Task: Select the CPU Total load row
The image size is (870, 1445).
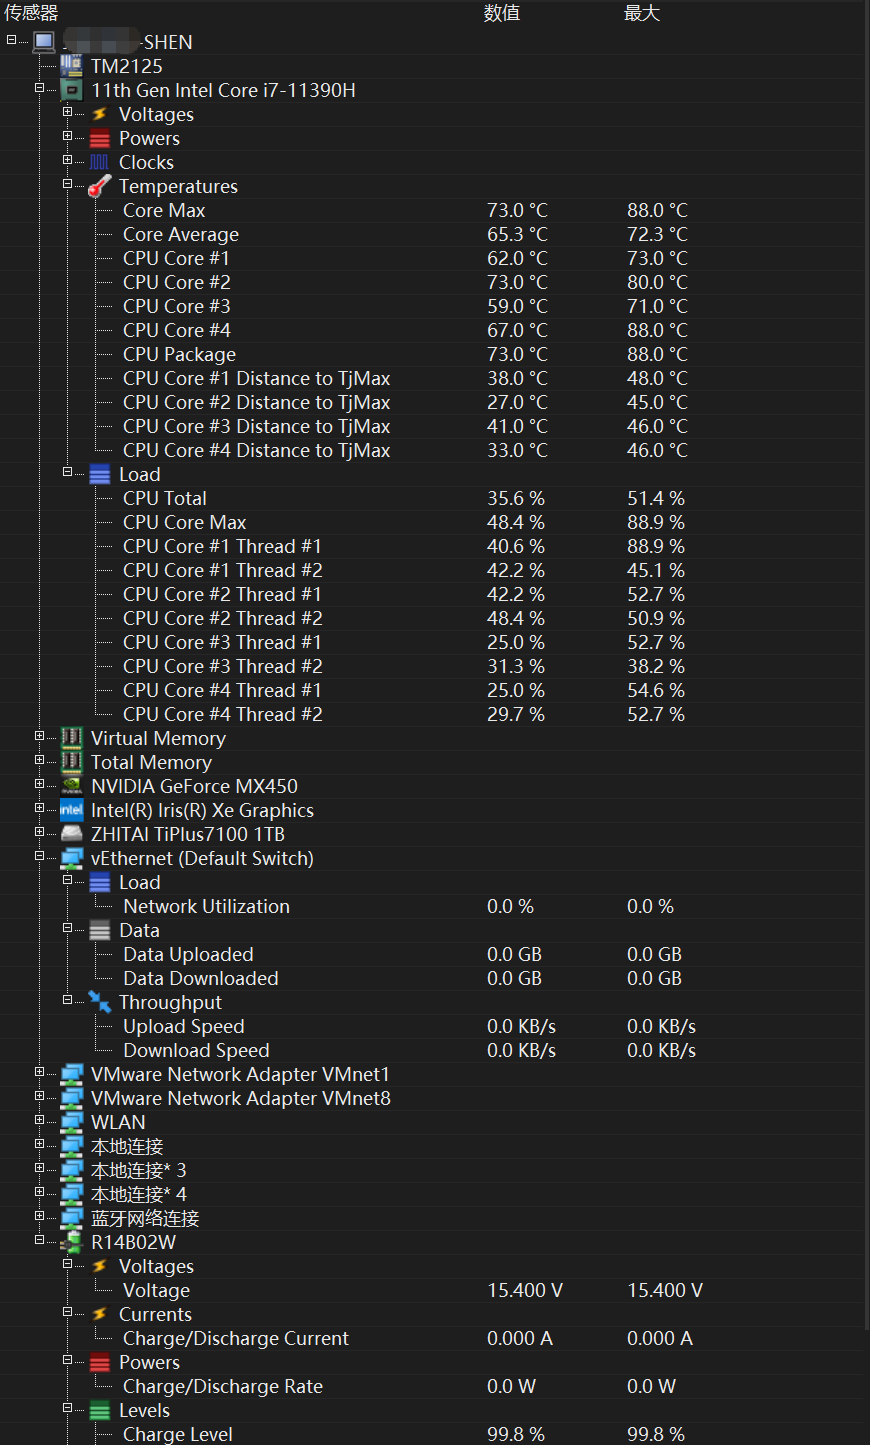Action: click(432, 498)
